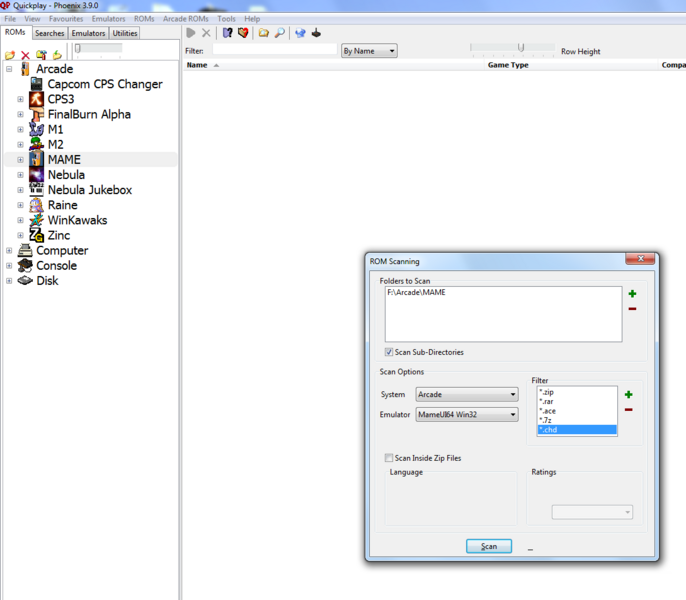Click the open ROM folder toolbar icon
Image resolution: width=686 pixels, height=600 pixels.
coord(263,33)
